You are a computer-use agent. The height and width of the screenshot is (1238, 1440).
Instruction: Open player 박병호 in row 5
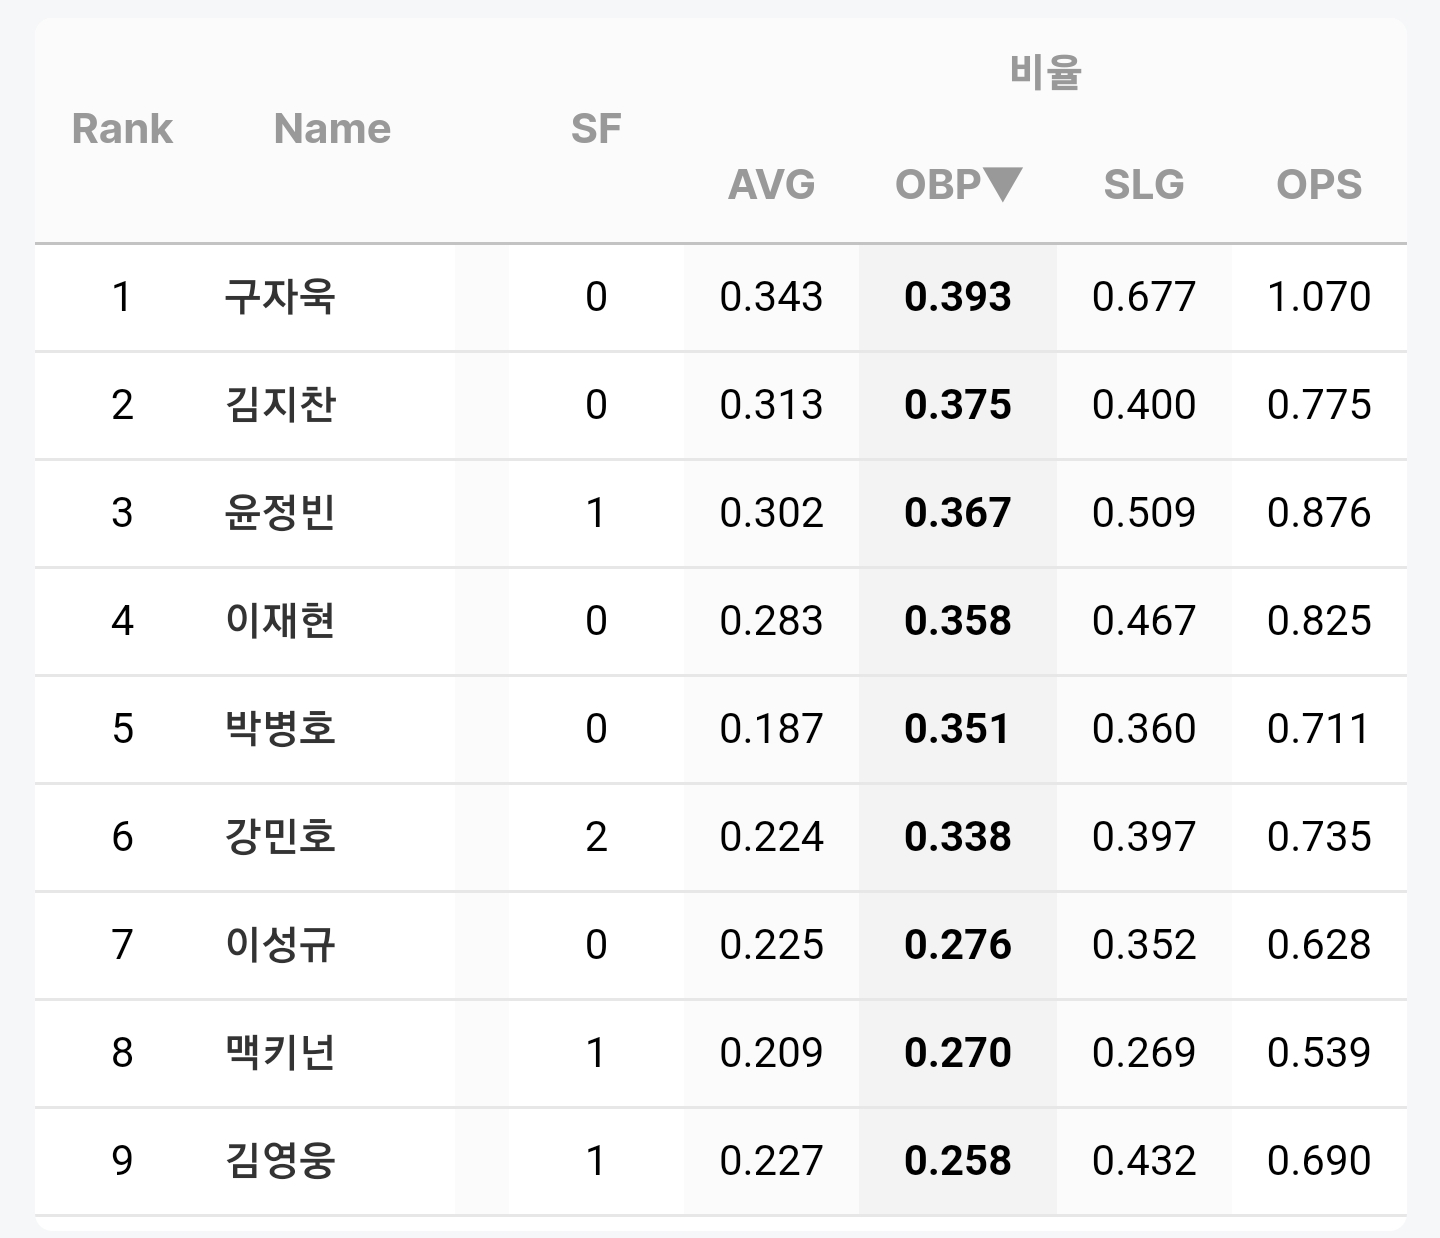point(280,728)
